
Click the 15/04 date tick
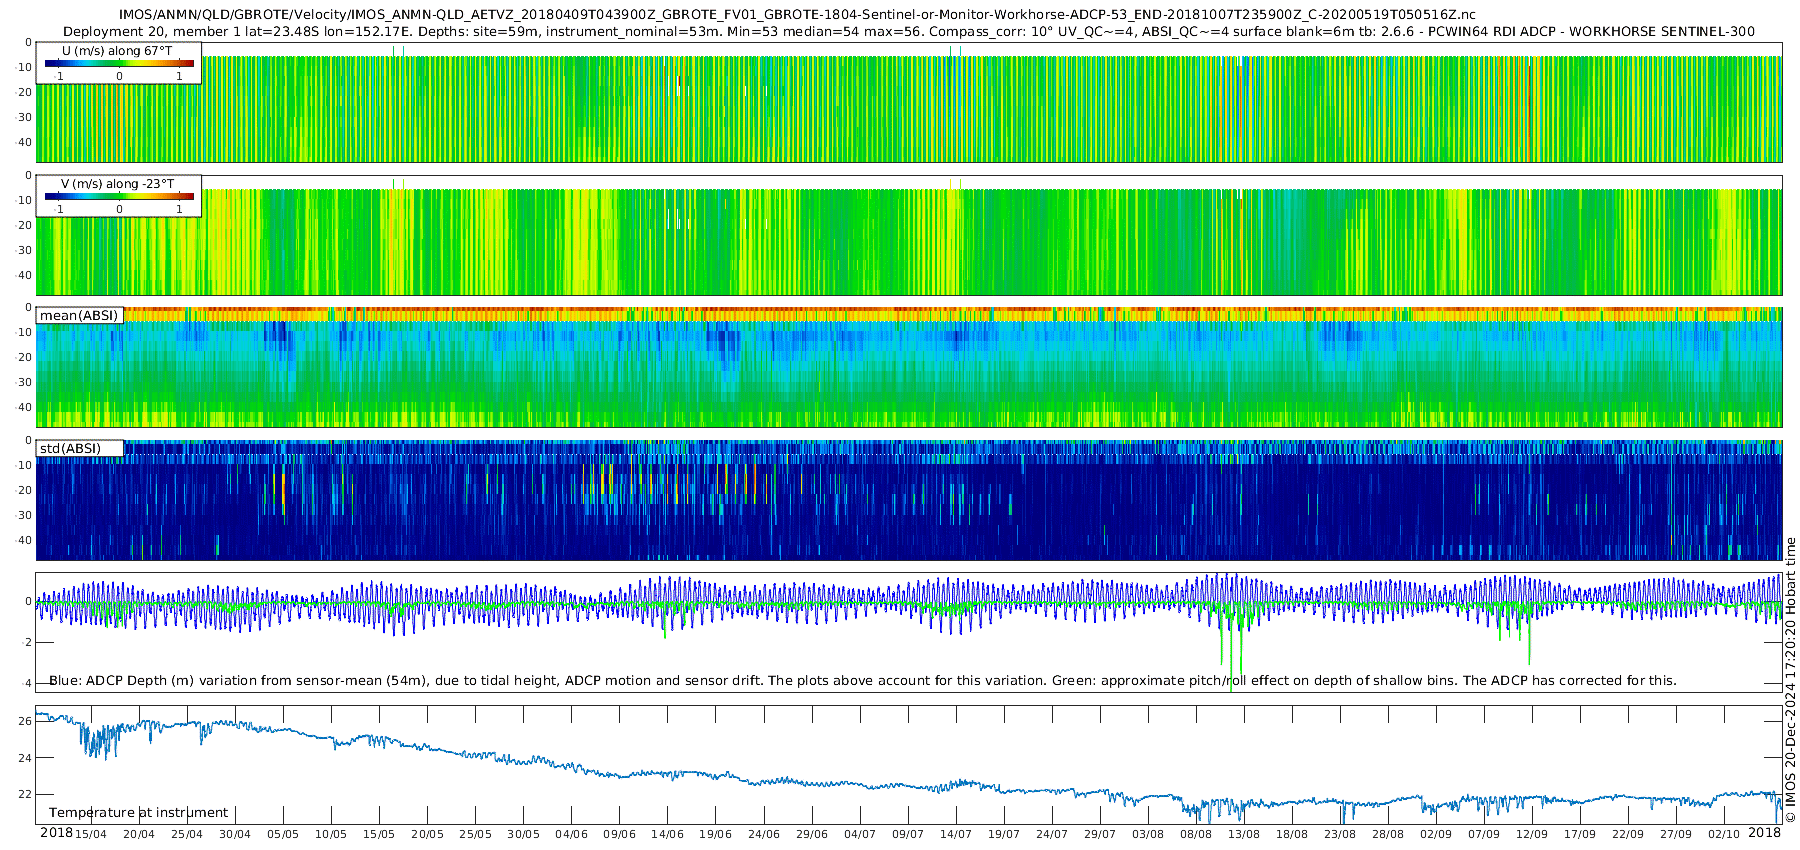click(x=90, y=834)
